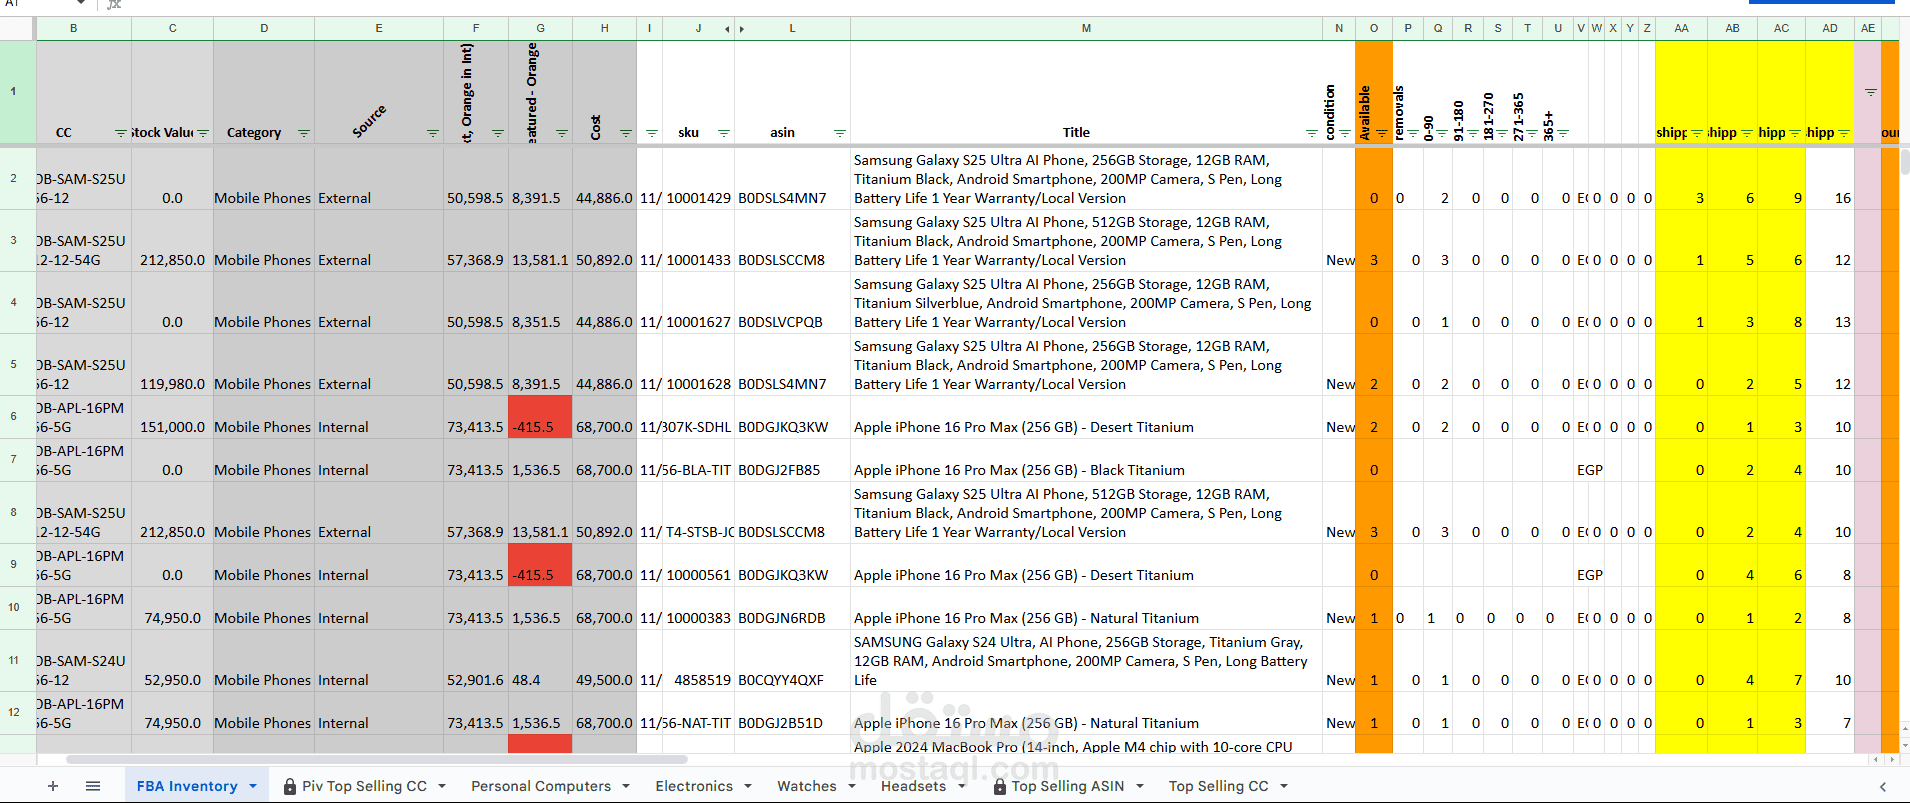Open the Source column filter icon
Viewport: 1910px width, 803px height.
[x=433, y=133]
